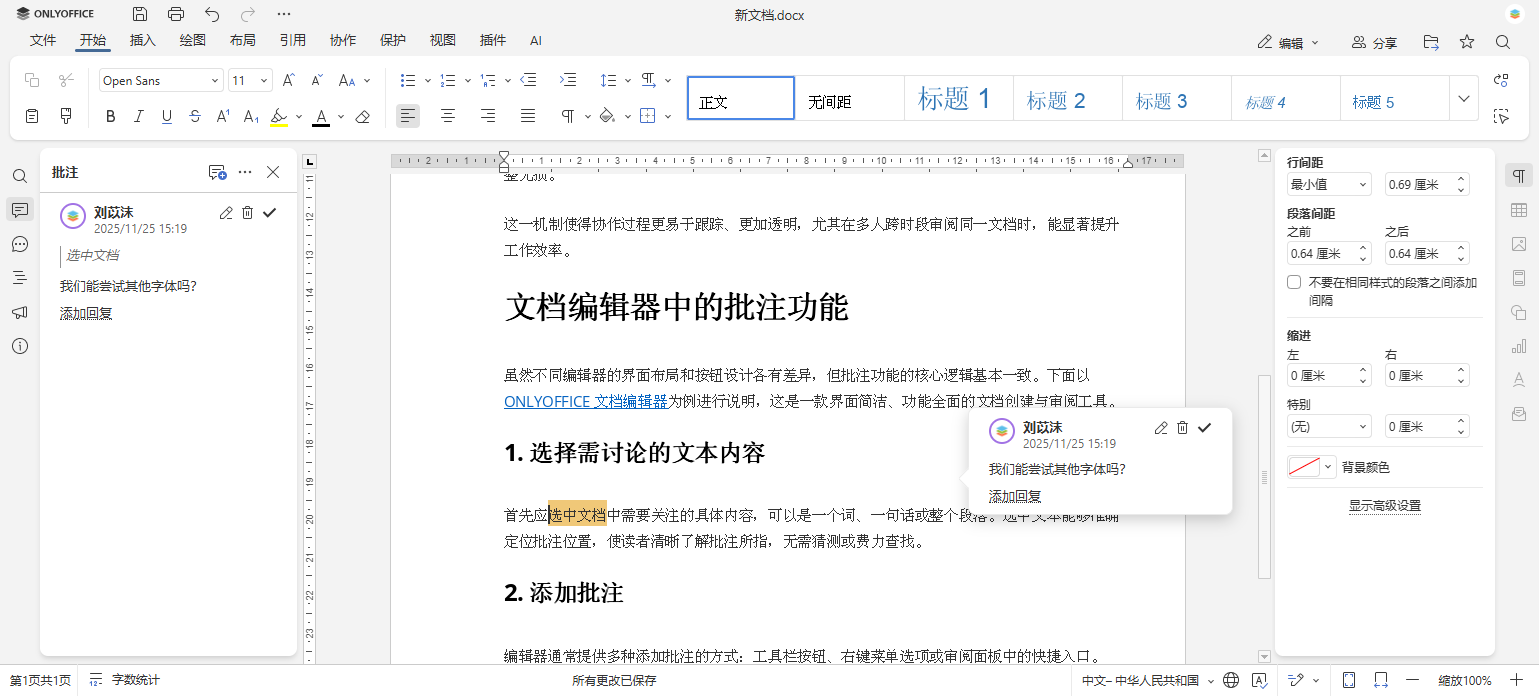Click 显示高级设置 link
This screenshot has width=1539, height=696.
point(1384,505)
